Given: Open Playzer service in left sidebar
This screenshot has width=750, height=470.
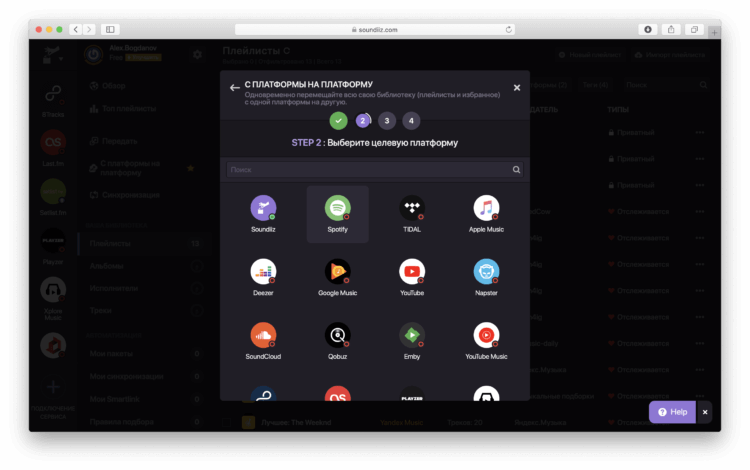Looking at the screenshot, I should pos(53,246).
